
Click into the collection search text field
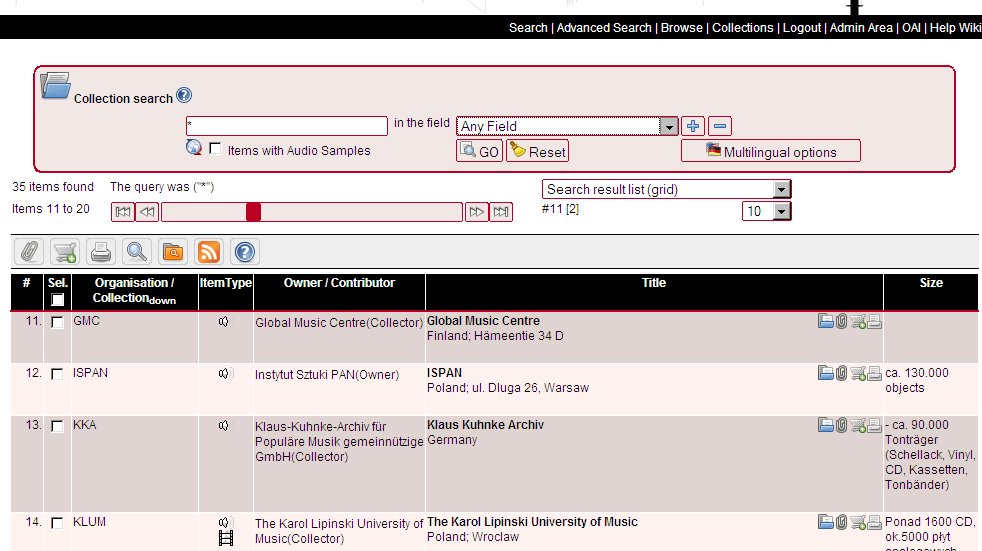tap(287, 126)
